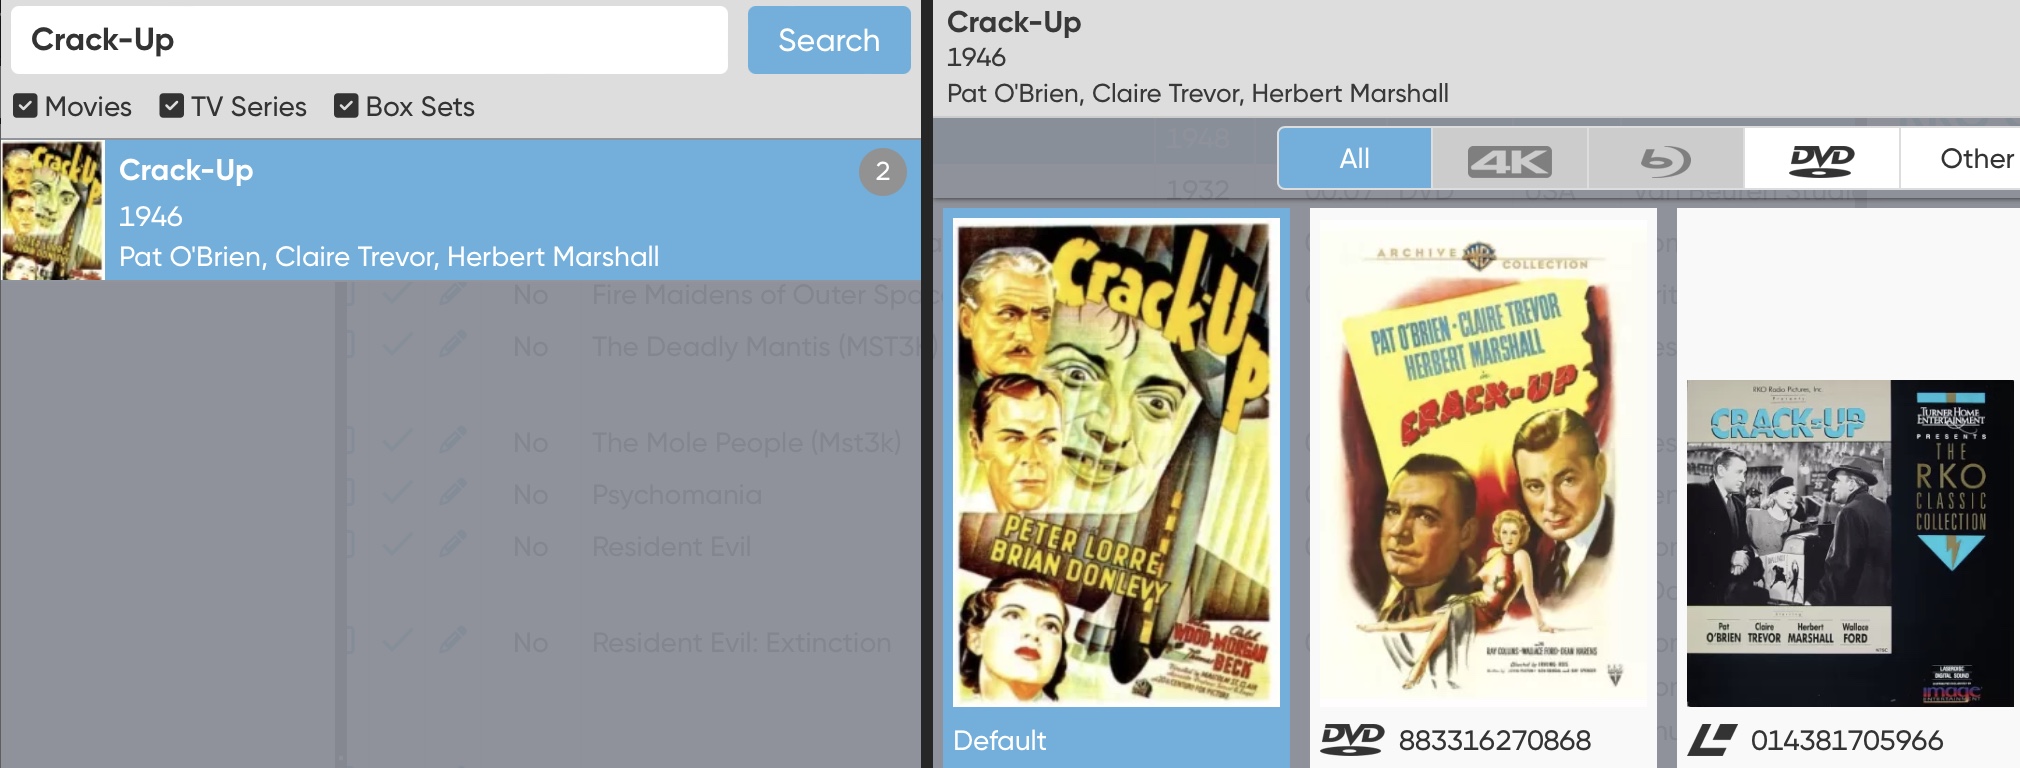Screen dimensions: 2020x768
Task: Select the Archive Collection DVD cover
Action: [1483, 464]
